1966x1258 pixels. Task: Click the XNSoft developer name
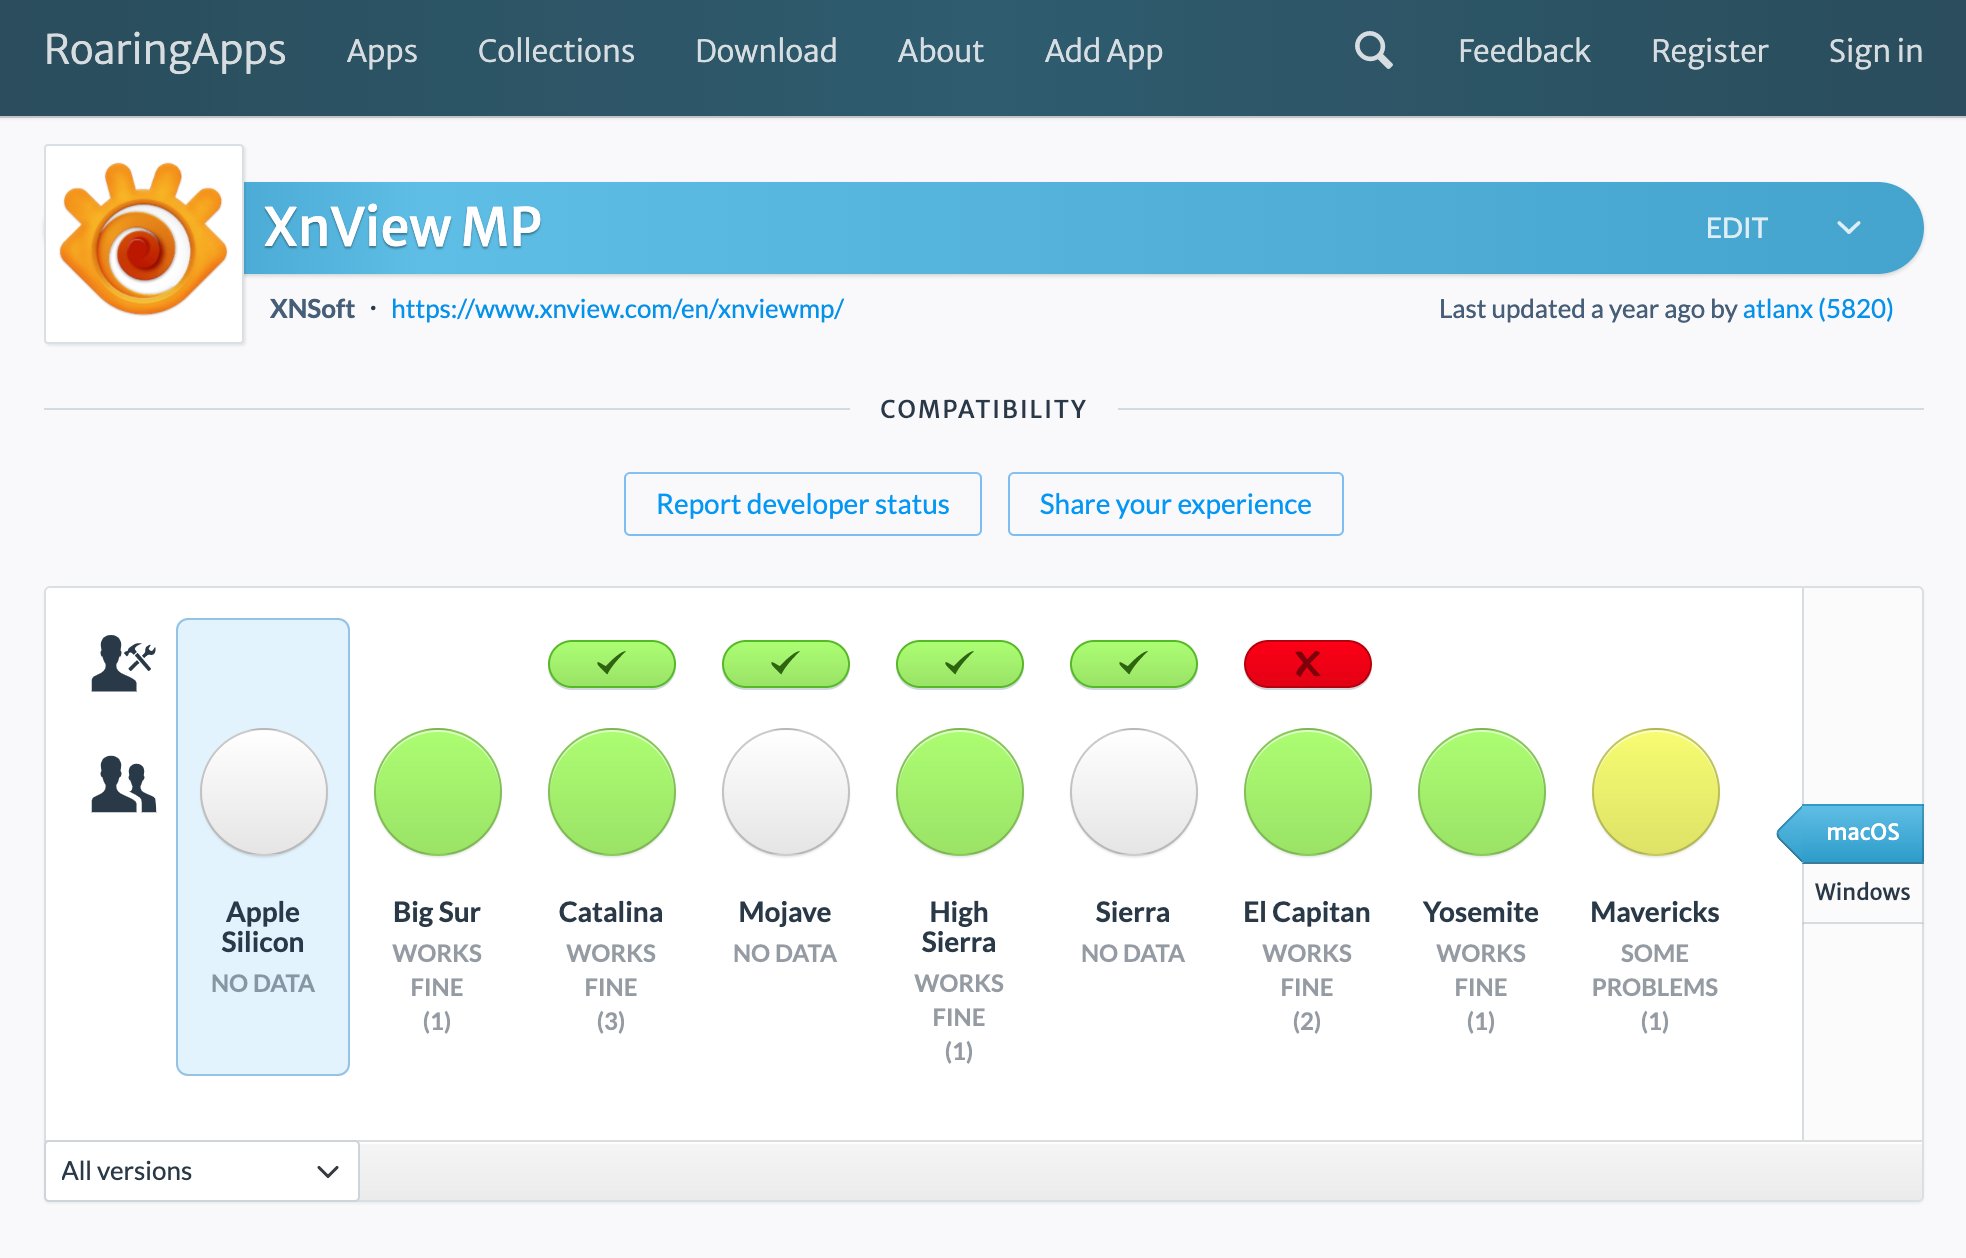(312, 309)
